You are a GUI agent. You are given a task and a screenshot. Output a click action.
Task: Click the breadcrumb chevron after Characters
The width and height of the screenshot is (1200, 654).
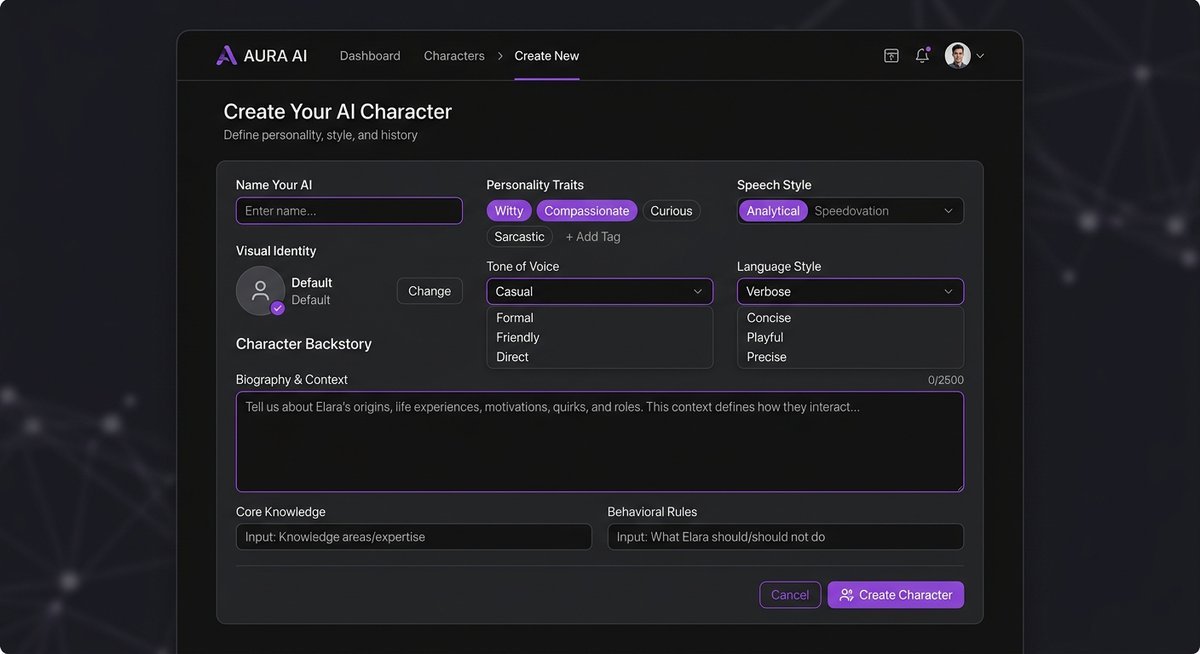point(500,56)
